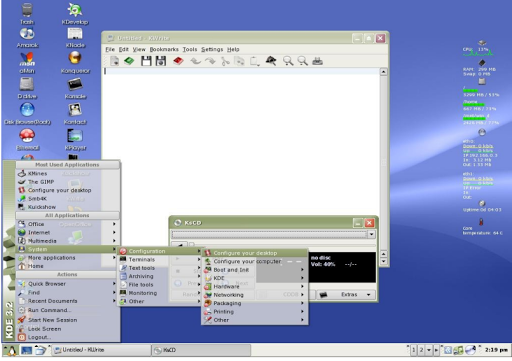
Task: Switch to the KsCD taskbar button
Action: 201,350
